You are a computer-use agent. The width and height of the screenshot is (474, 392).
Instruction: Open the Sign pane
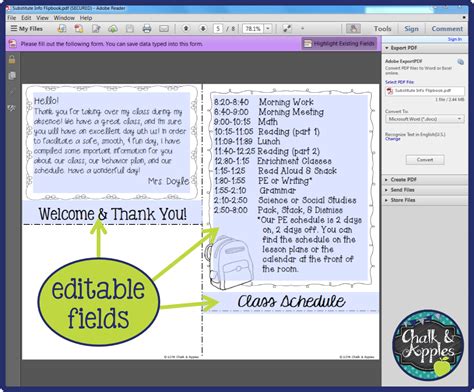click(x=411, y=29)
